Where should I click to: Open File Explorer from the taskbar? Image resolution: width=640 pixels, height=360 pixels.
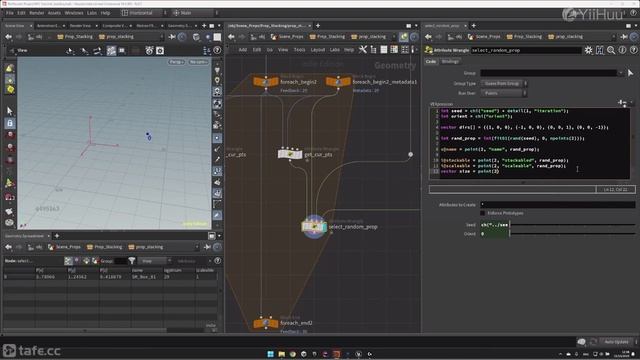(x=281, y=354)
